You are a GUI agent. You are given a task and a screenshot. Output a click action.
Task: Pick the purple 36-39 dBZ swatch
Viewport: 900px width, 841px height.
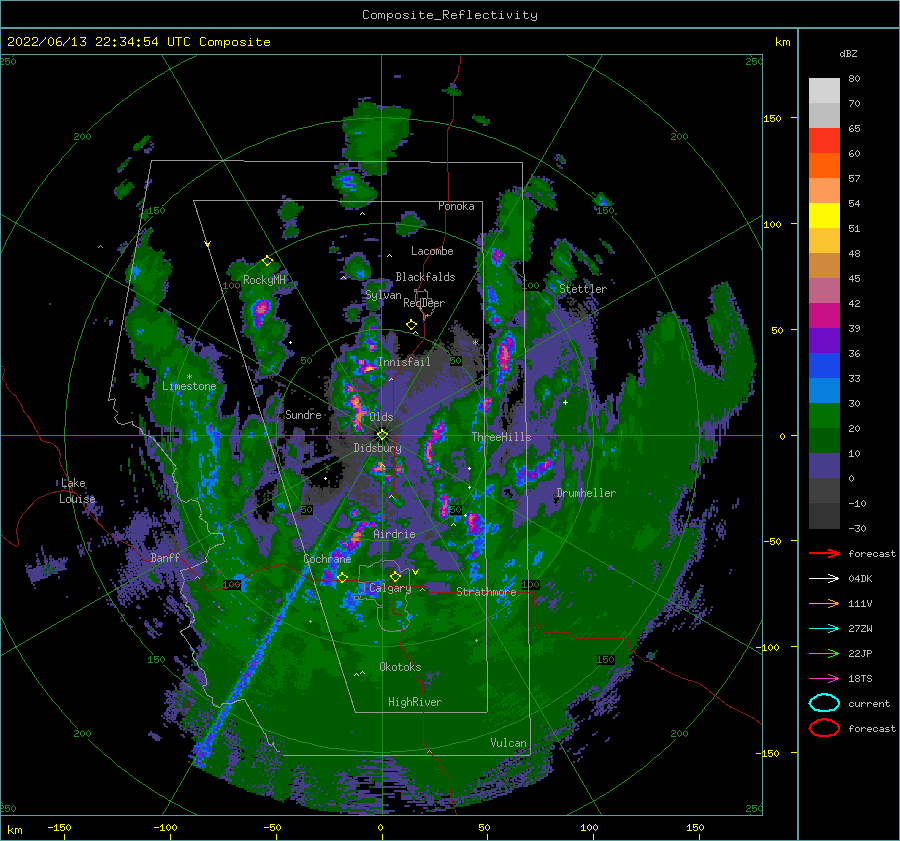click(824, 341)
